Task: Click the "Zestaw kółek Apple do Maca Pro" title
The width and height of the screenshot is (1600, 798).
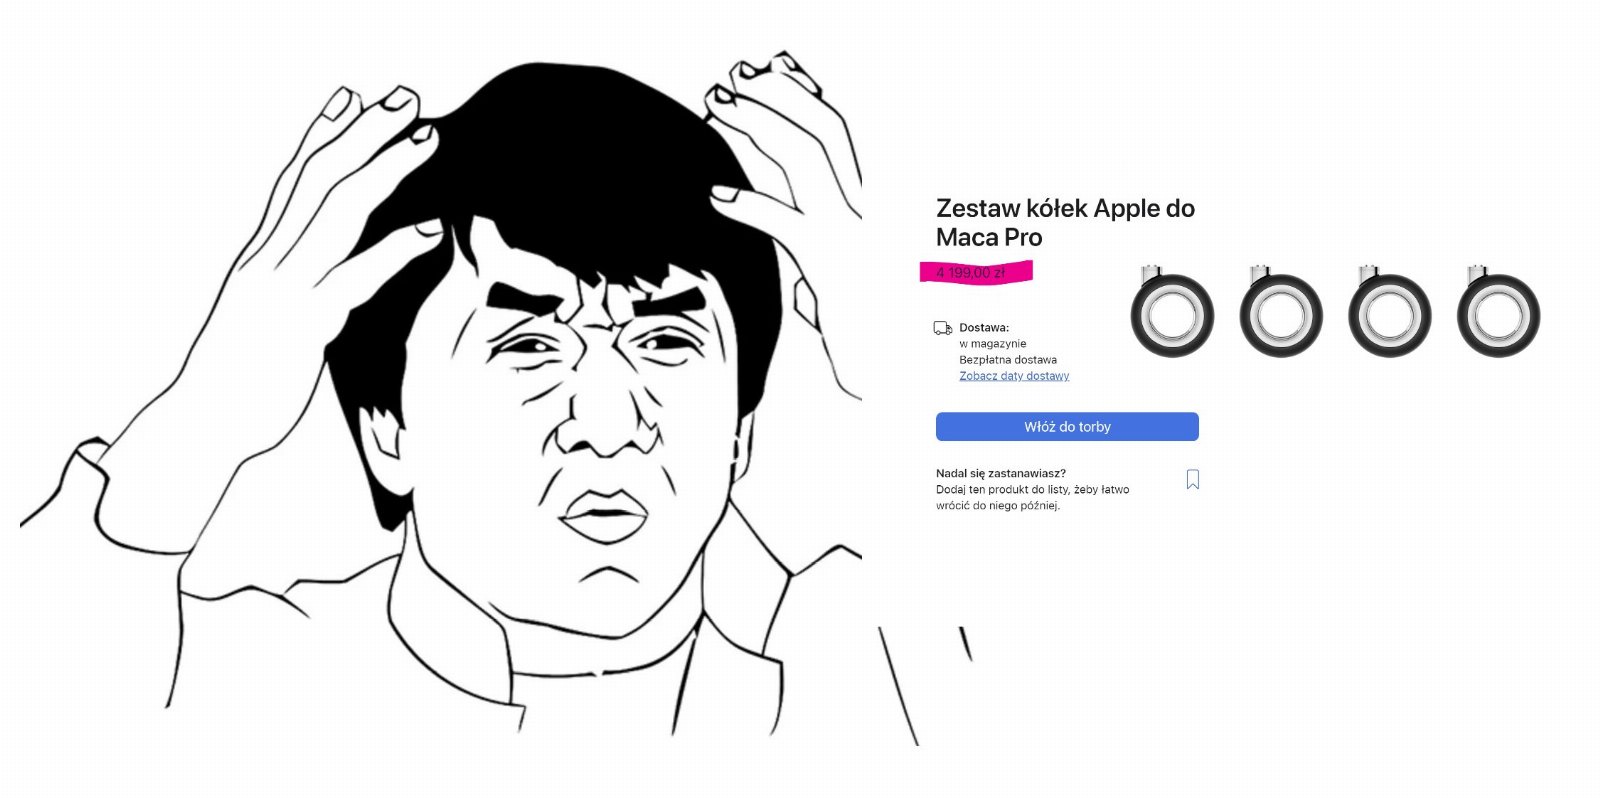Action: click(x=1065, y=223)
